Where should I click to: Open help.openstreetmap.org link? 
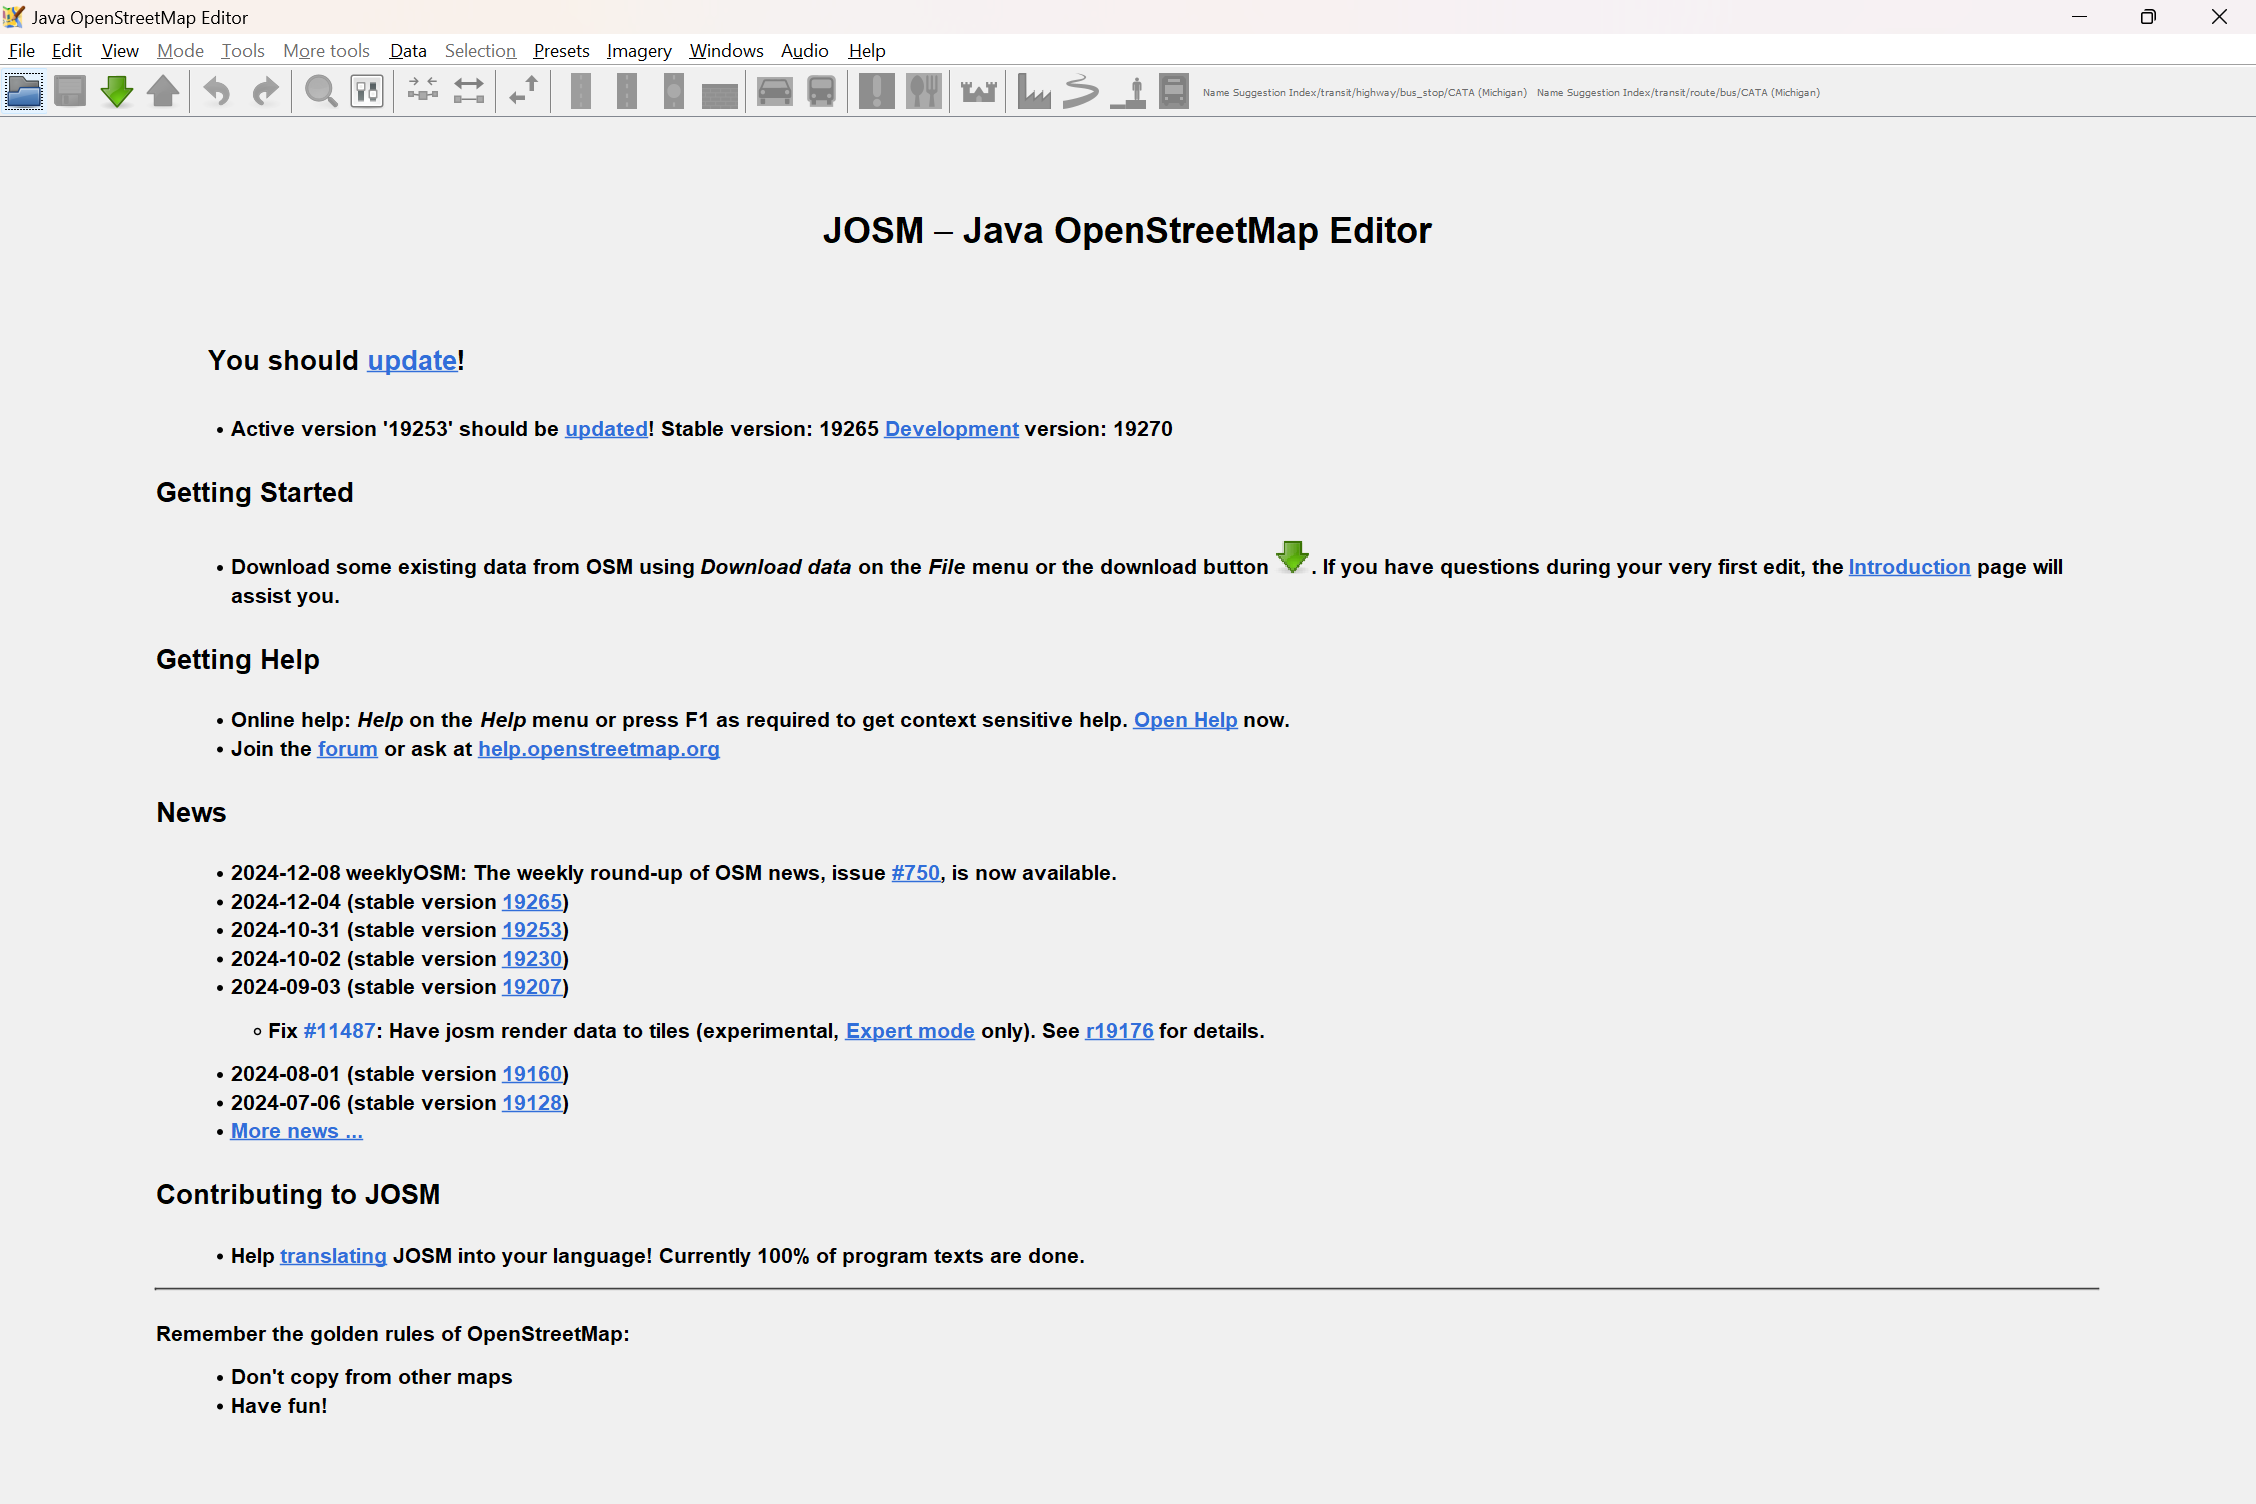click(598, 749)
